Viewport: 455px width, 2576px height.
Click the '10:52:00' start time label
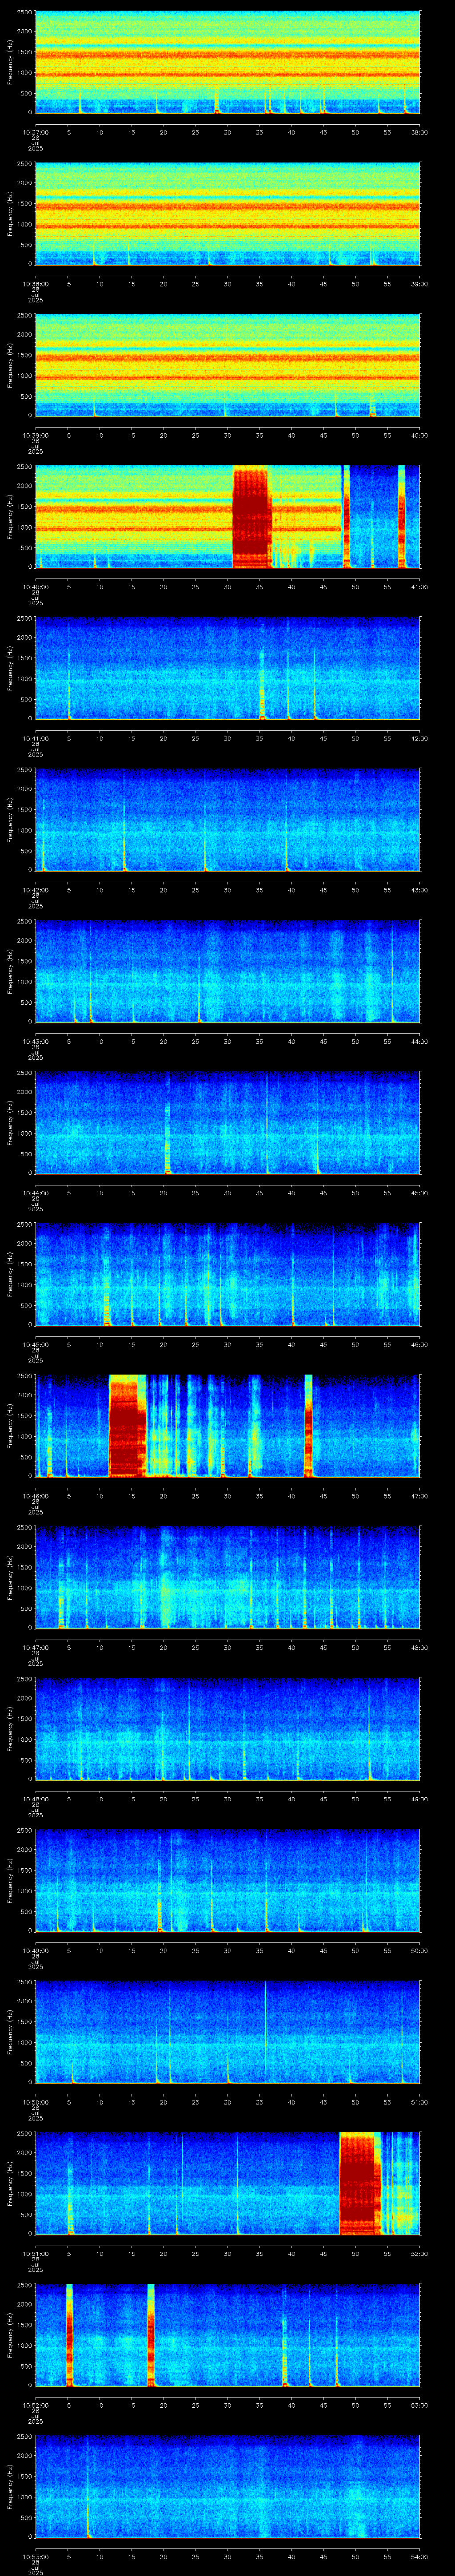click(x=35, y=2404)
